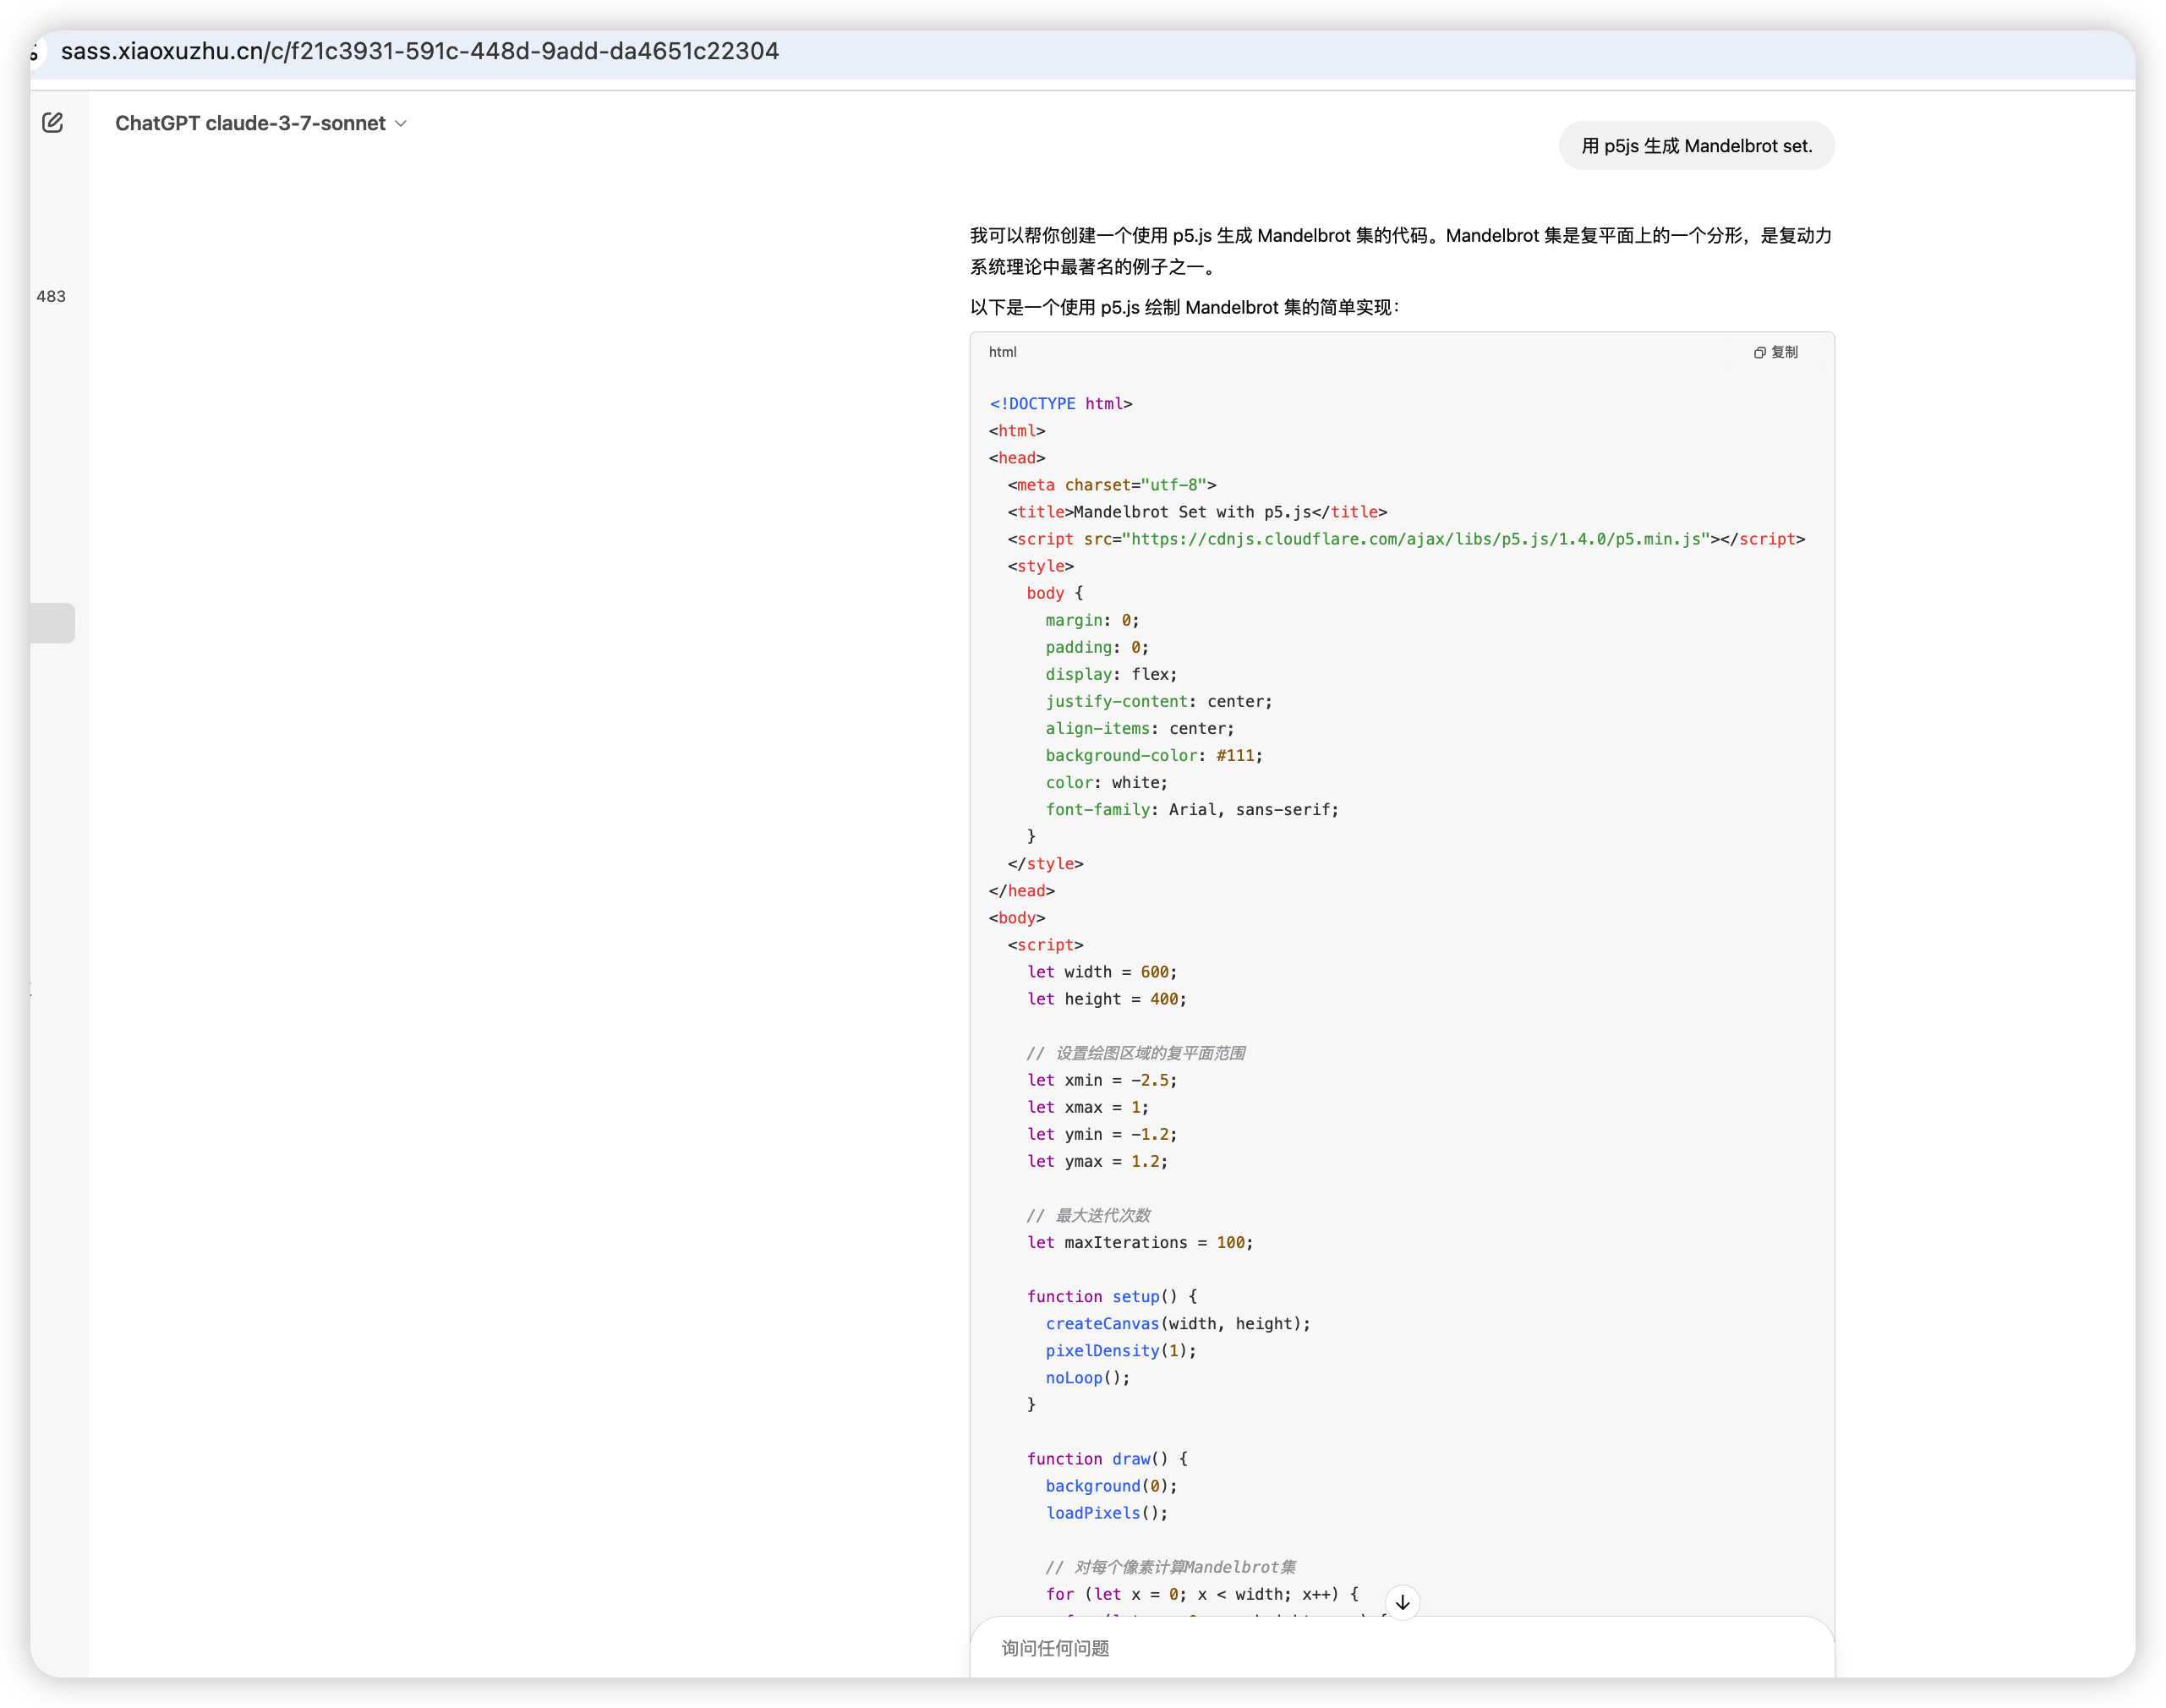Image resolution: width=2166 pixels, height=1708 pixels.
Task: Click the maxIterations = 100 code line
Action: (x=1140, y=1242)
